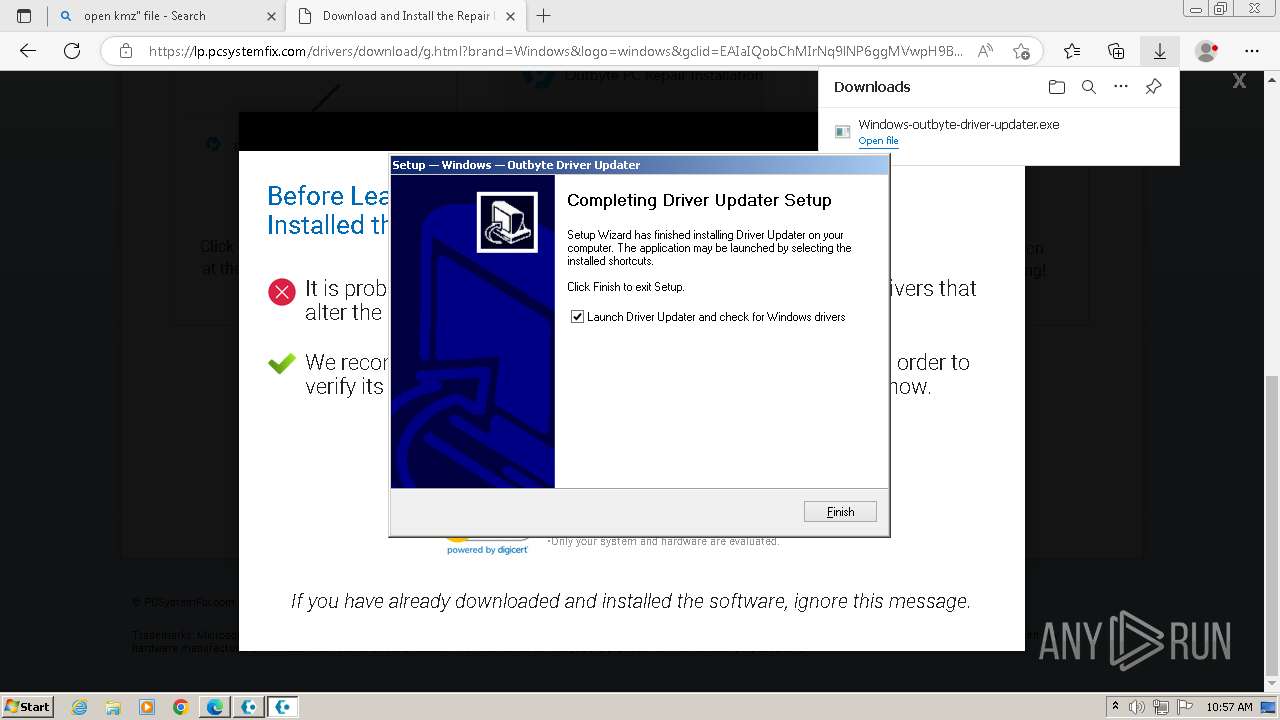
Task: Show hidden system tray icons
Action: click(1115, 707)
